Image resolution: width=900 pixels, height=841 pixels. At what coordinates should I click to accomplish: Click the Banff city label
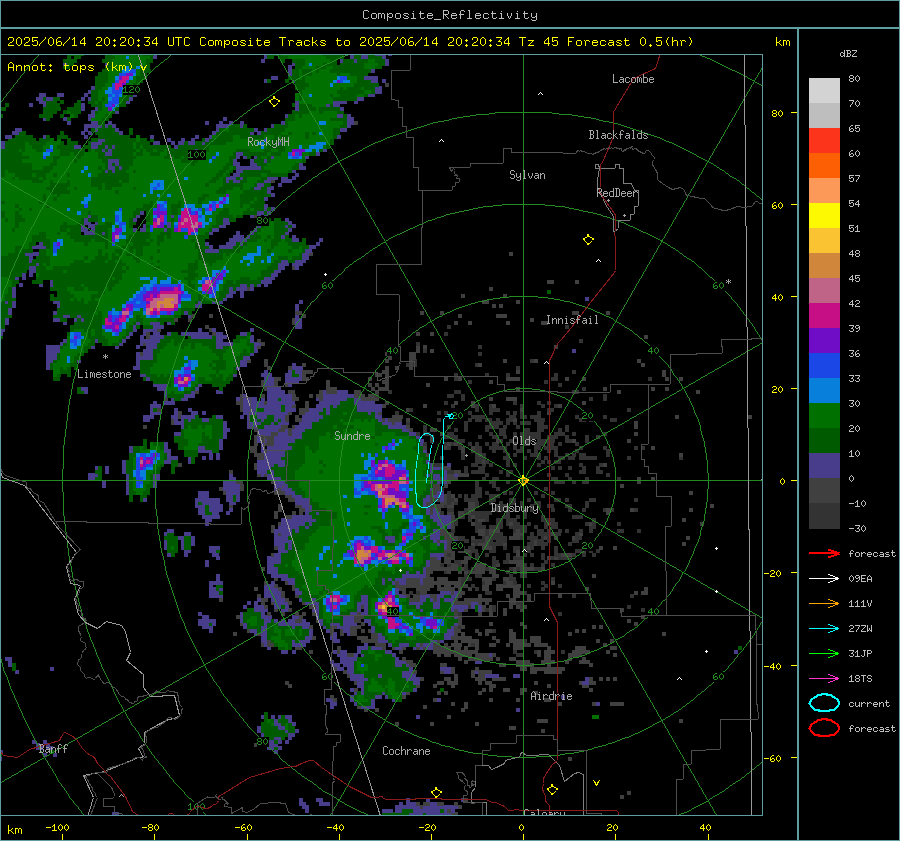[x=53, y=749]
